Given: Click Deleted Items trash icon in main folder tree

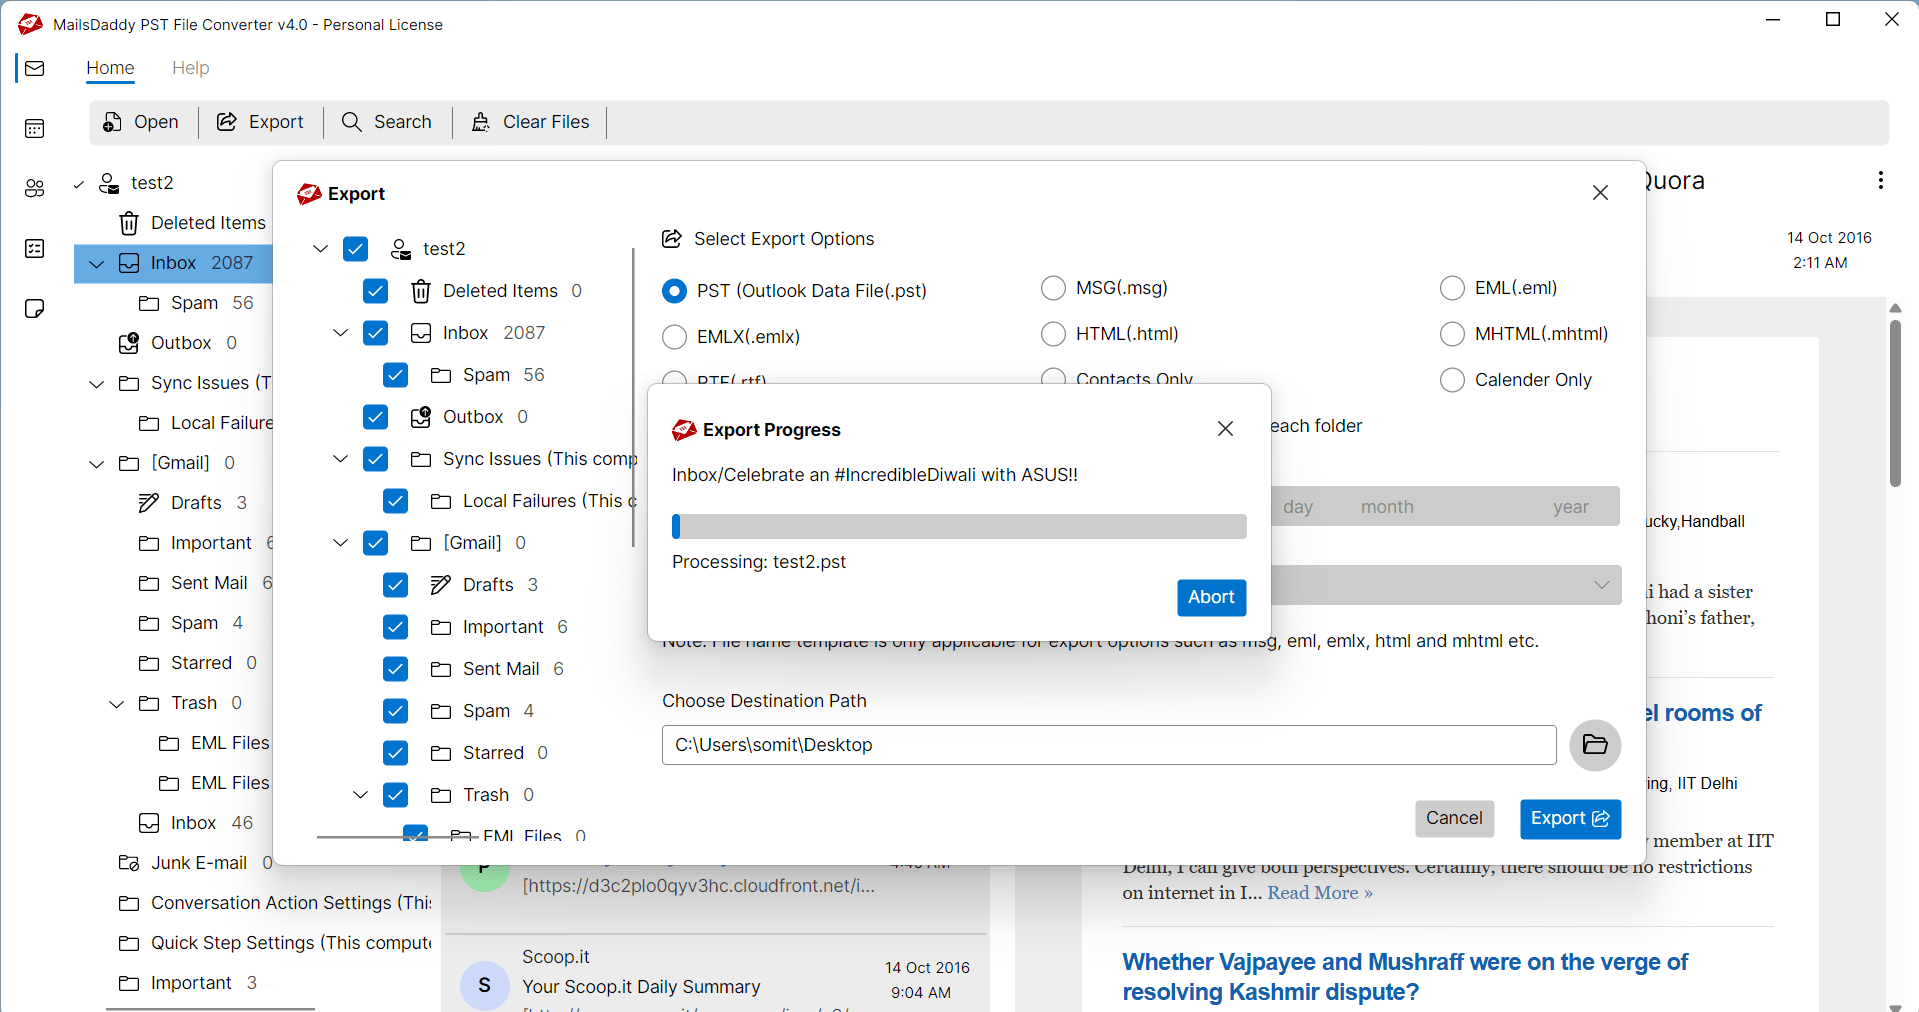Looking at the screenshot, I should tap(129, 223).
